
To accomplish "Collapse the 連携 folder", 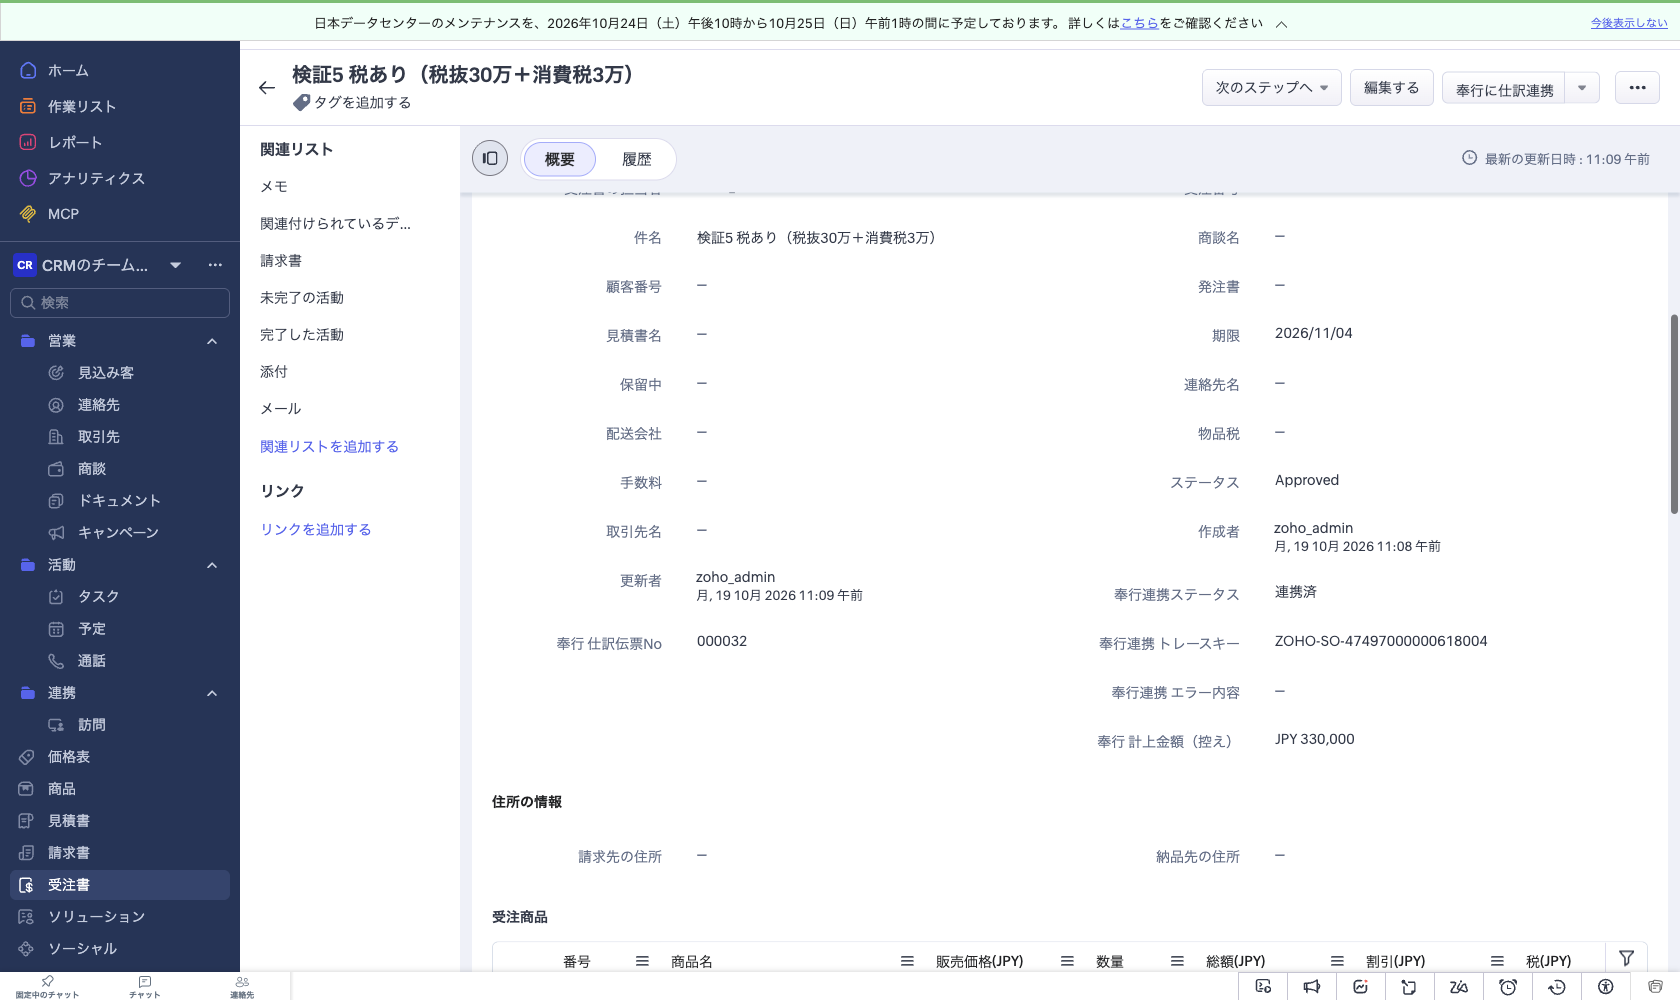I will click(x=212, y=693).
